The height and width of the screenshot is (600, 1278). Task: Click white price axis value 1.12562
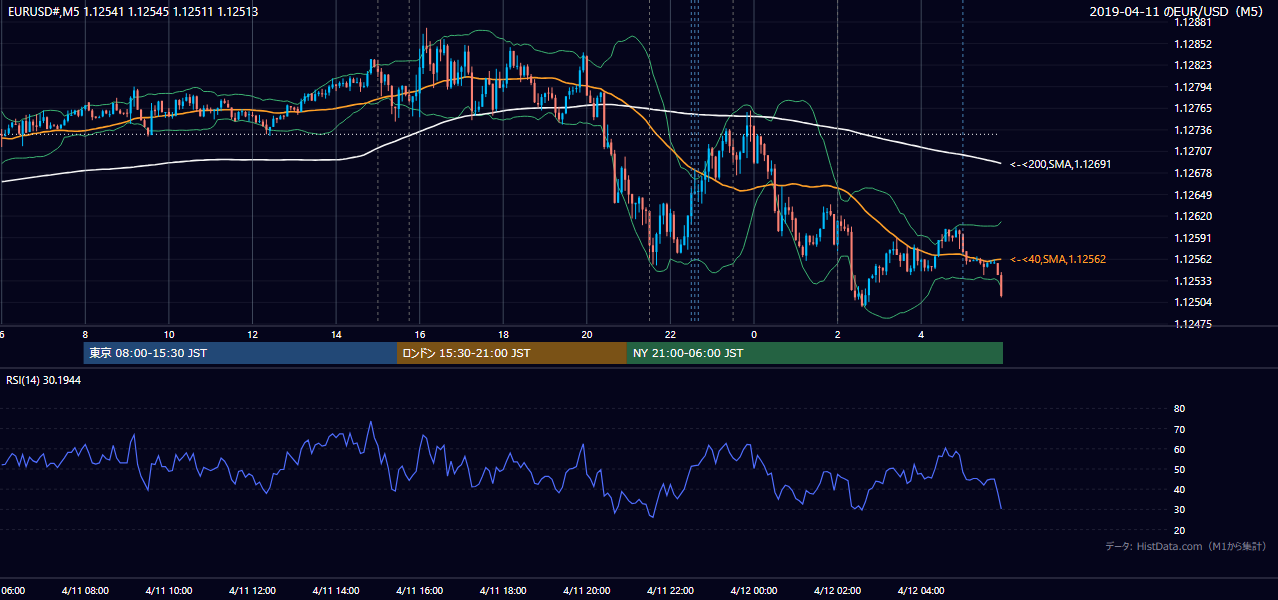coord(1194,259)
